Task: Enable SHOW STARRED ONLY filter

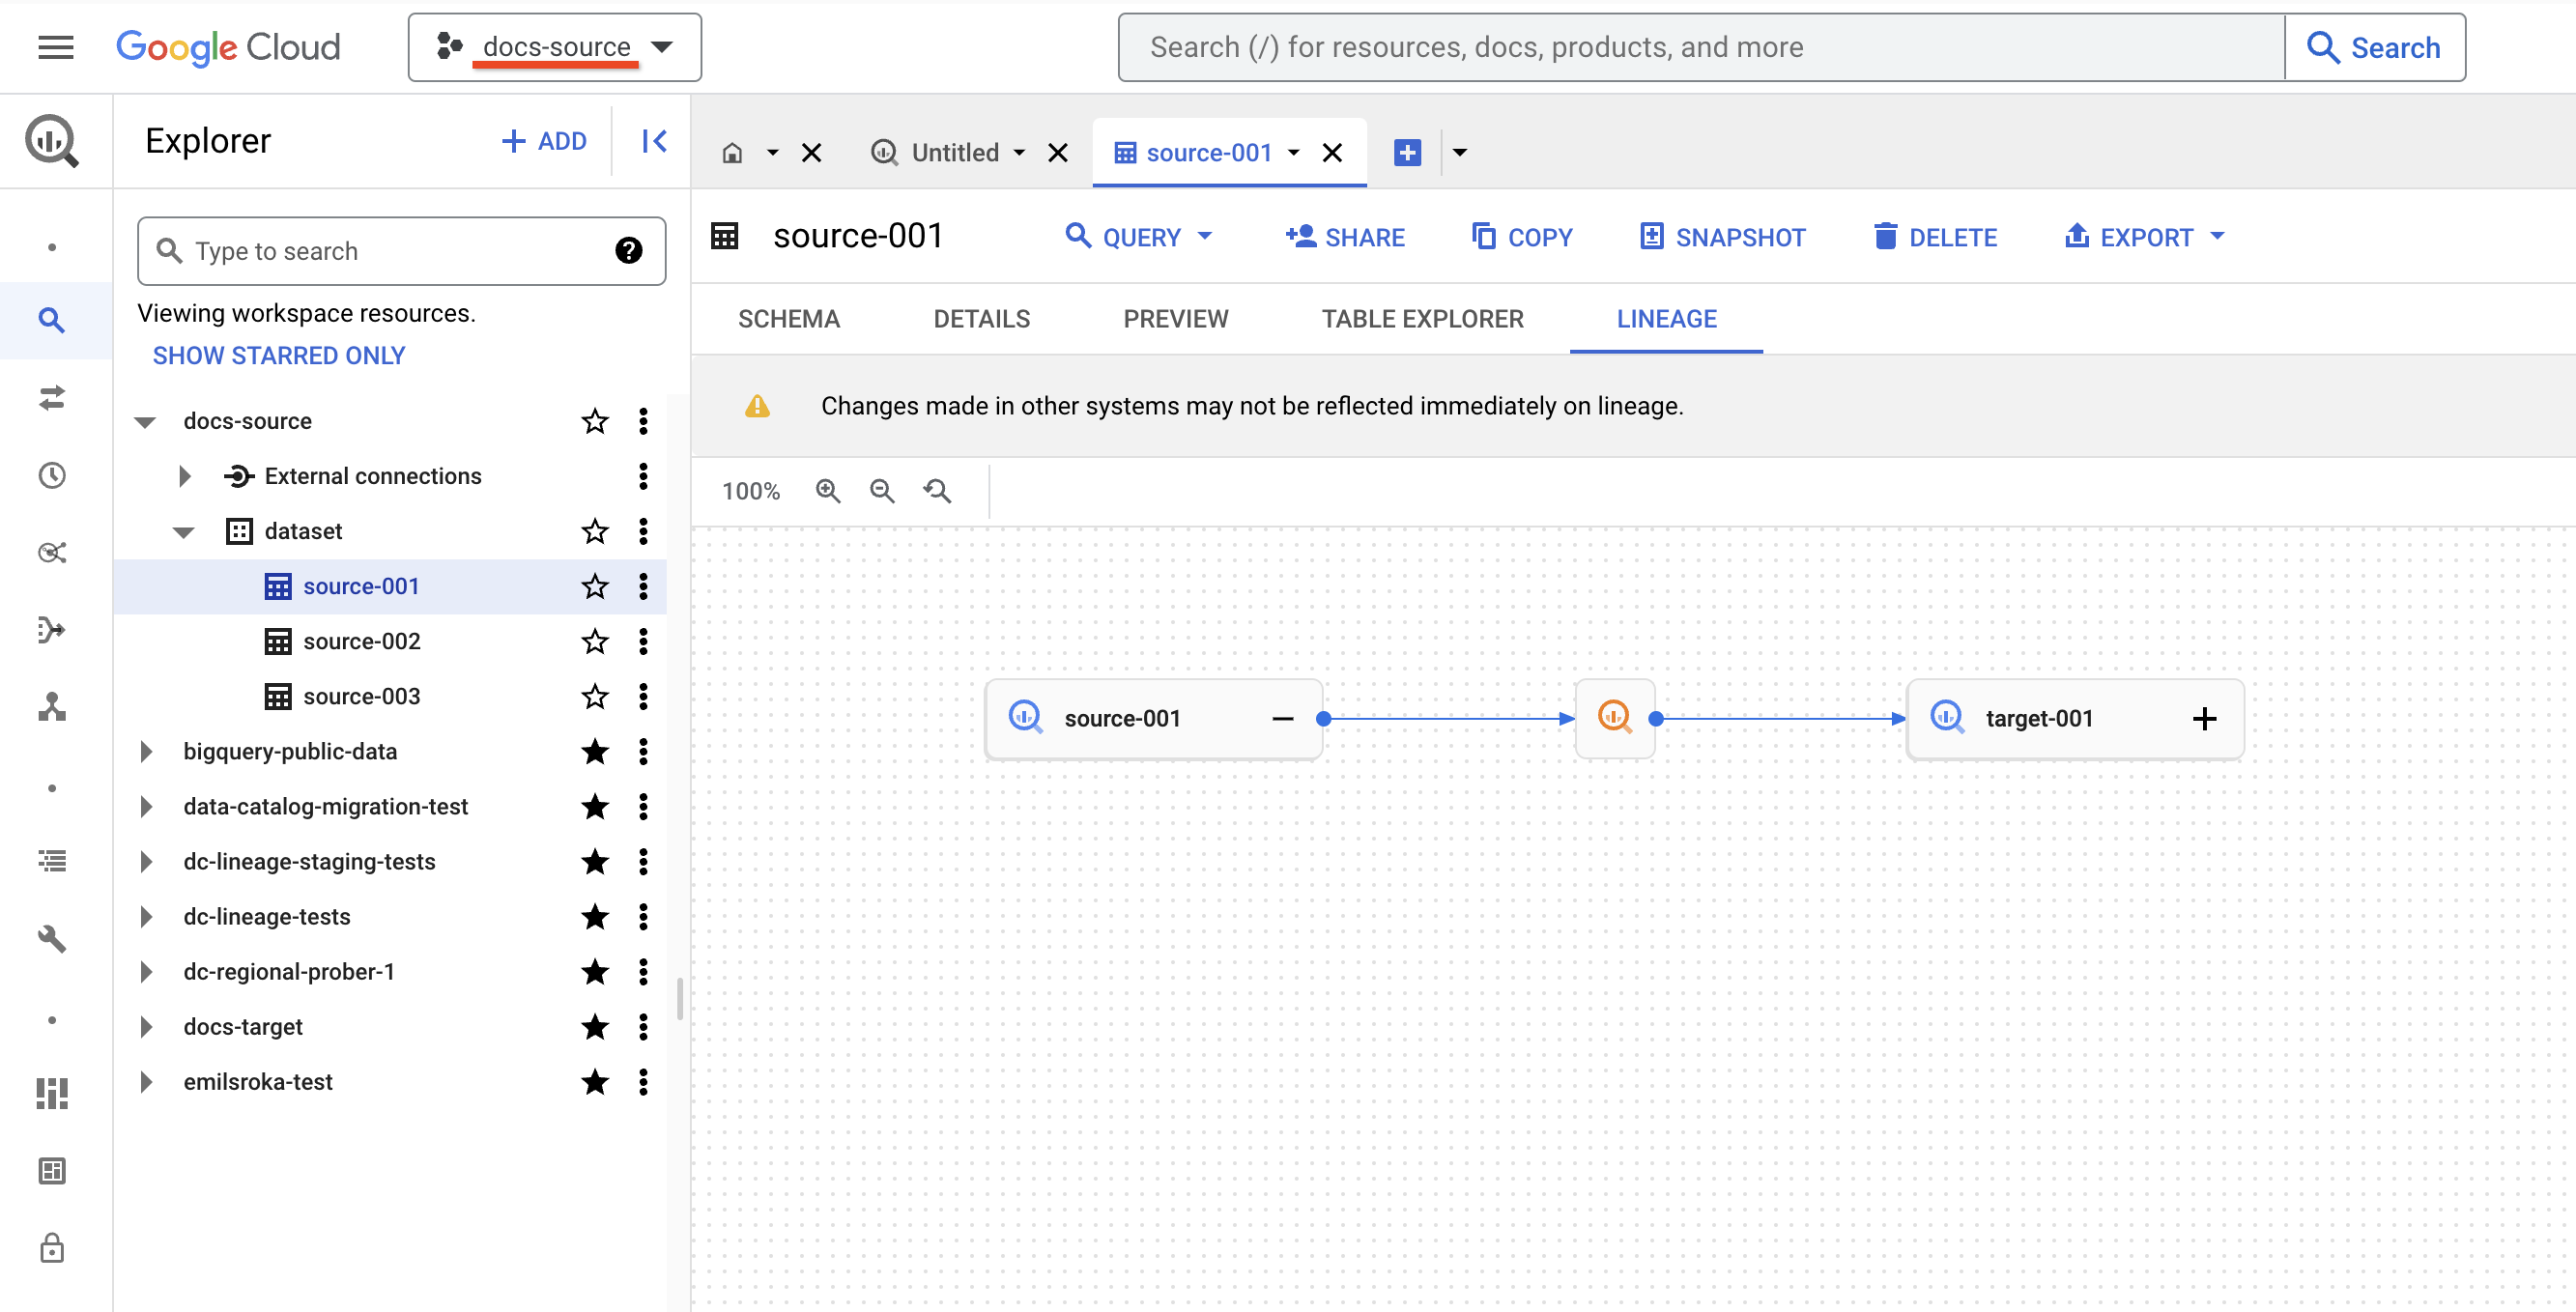Action: 277,355
